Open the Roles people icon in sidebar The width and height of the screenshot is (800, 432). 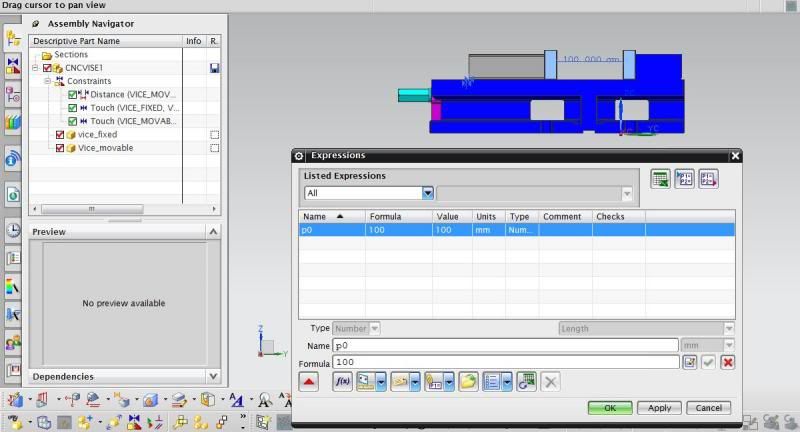point(13,343)
